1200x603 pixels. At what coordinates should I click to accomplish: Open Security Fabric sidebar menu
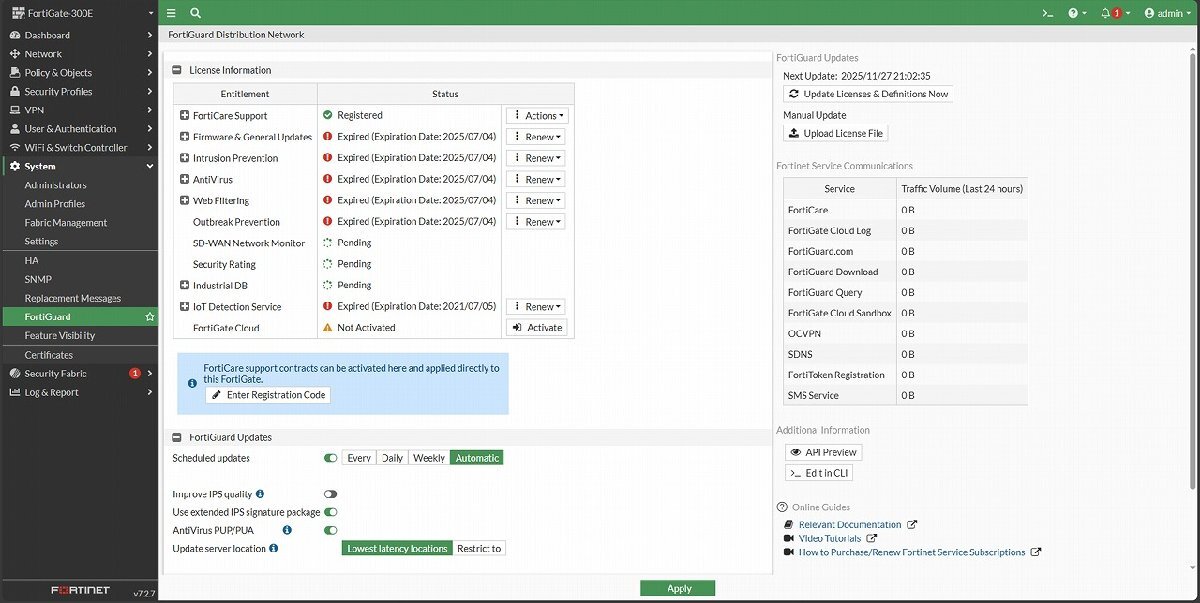(x=79, y=373)
